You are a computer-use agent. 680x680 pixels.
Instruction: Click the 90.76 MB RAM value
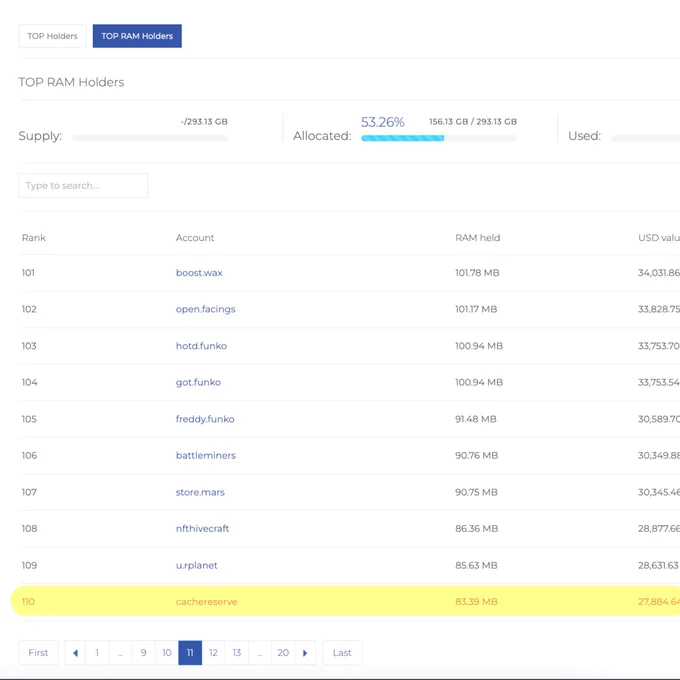476,455
